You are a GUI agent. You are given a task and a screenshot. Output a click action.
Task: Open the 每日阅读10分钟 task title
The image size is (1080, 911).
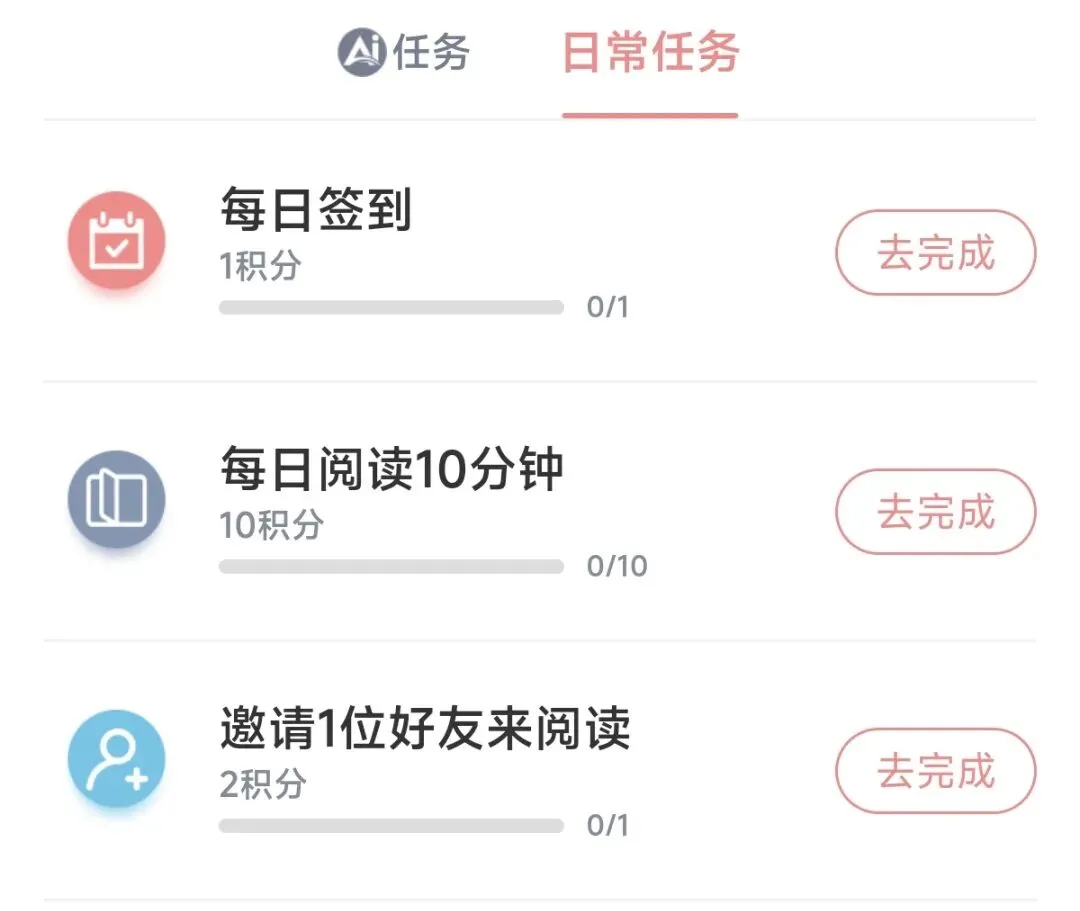[391, 470]
